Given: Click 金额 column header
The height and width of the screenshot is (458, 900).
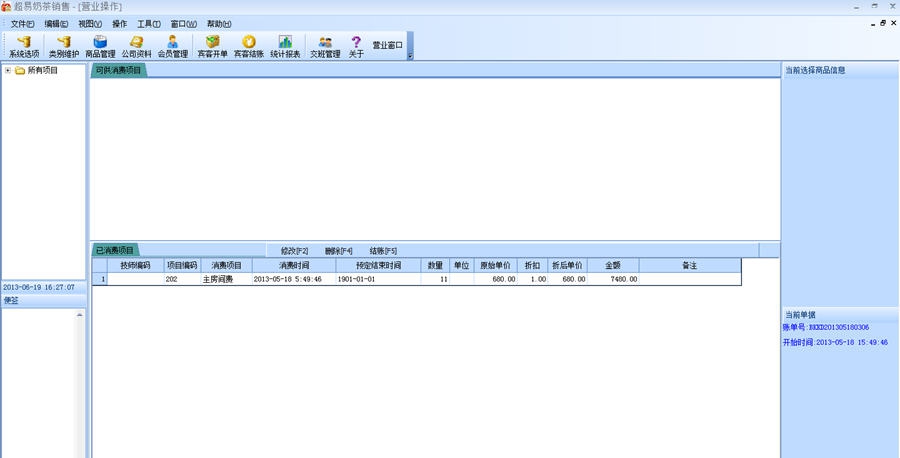Looking at the screenshot, I should [613, 266].
